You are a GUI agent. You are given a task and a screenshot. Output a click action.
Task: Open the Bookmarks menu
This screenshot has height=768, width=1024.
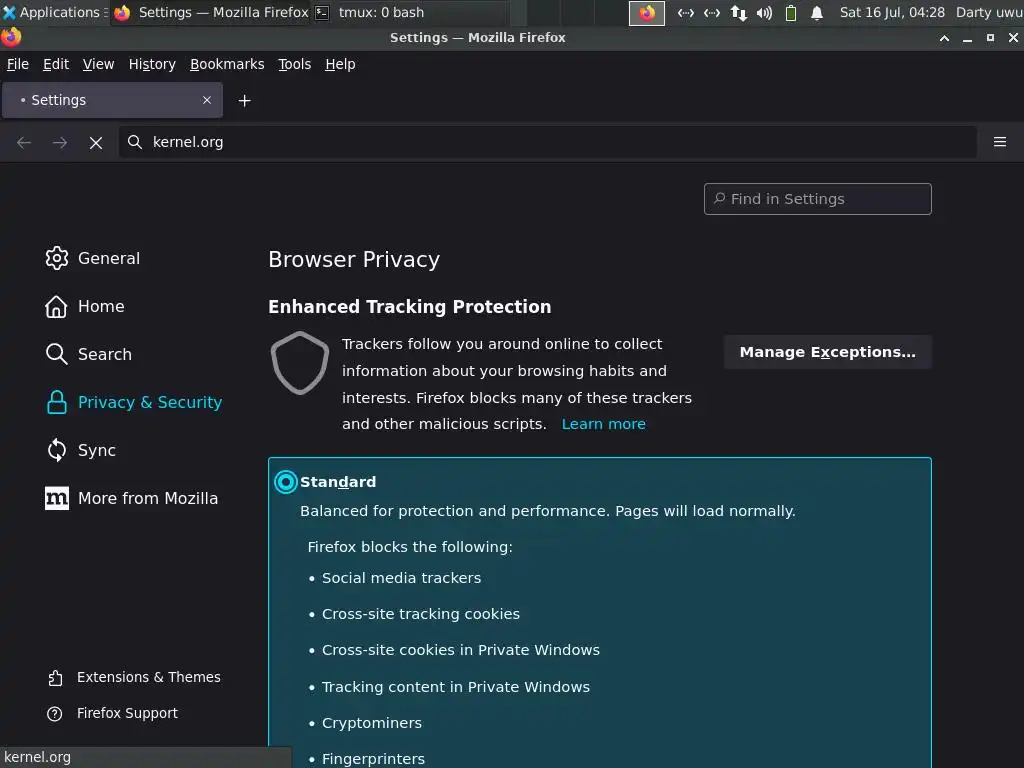pyautogui.click(x=227, y=64)
